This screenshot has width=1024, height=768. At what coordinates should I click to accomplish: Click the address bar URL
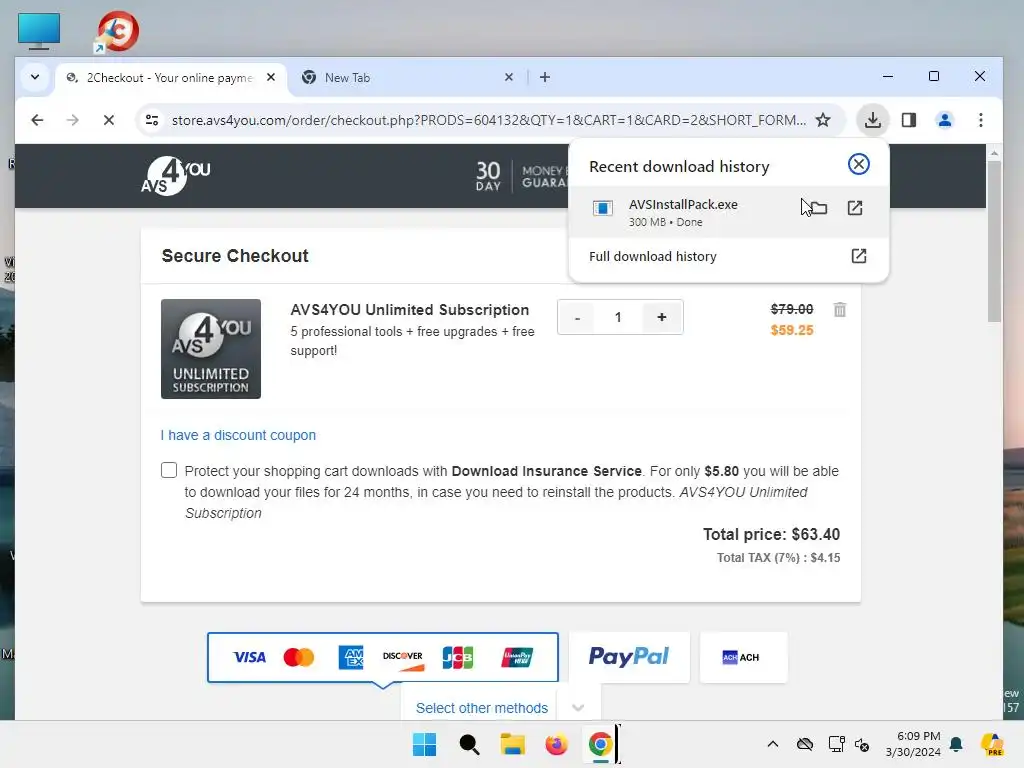tap(488, 120)
